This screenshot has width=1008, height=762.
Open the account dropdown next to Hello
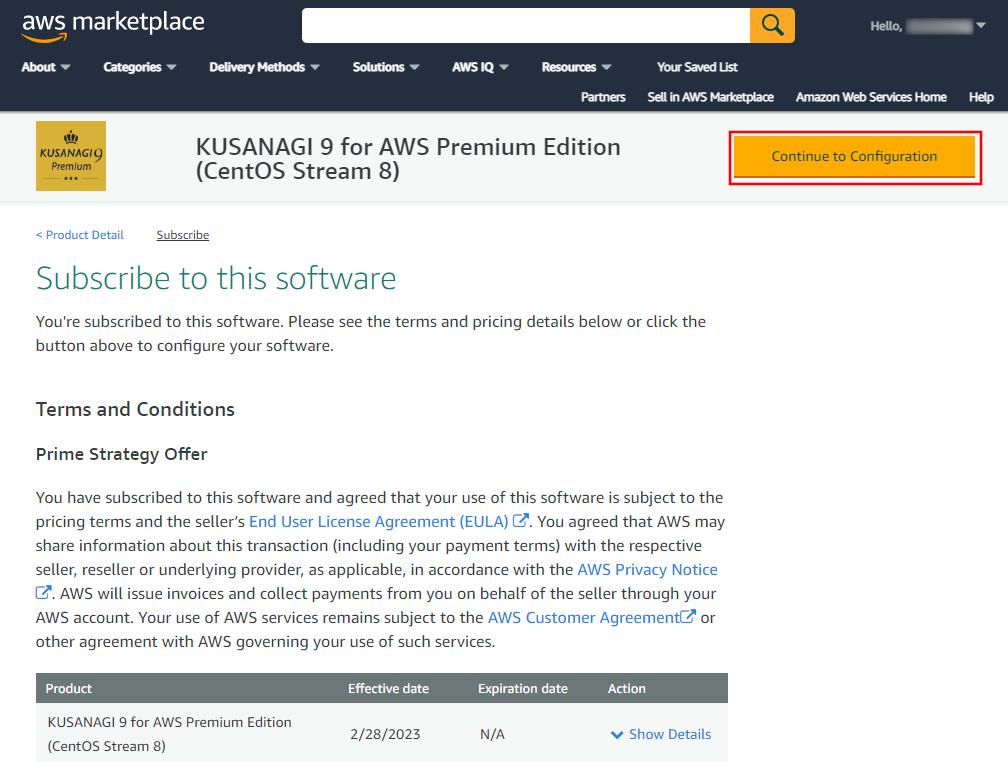[980, 26]
